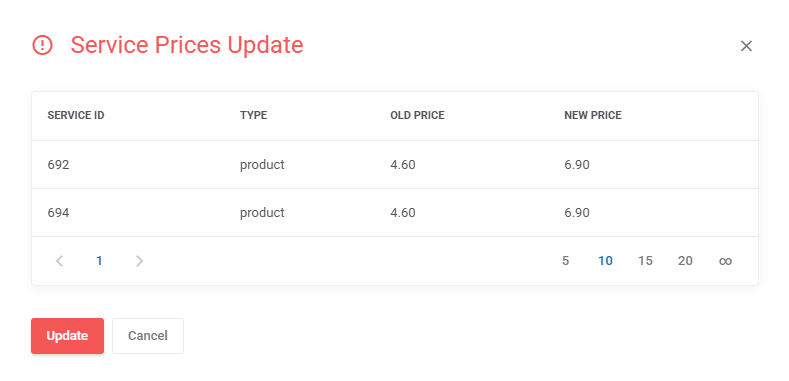Screen dimensions: 789x381
Task: Sort by Type column header
Action: (254, 115)
